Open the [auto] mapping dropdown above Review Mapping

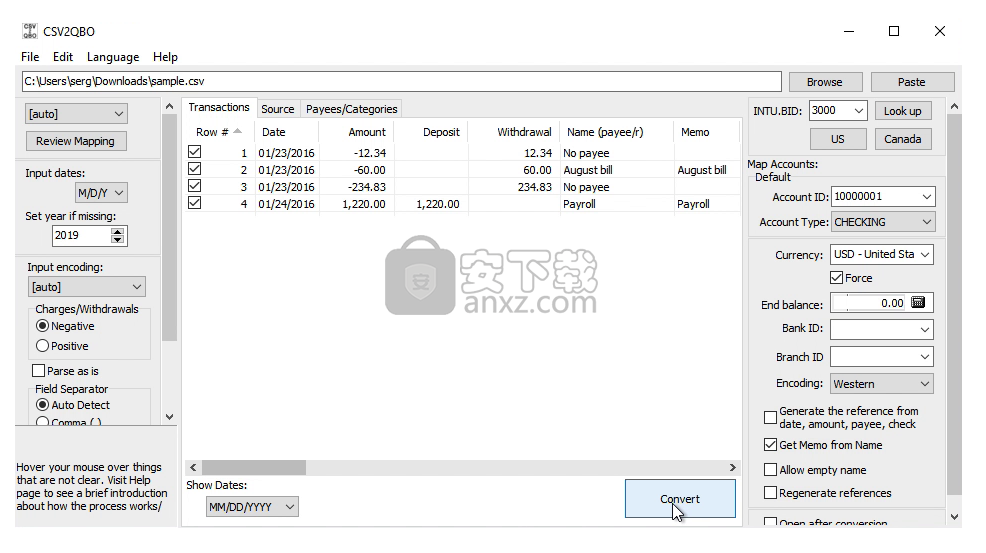tap(76, 114)
